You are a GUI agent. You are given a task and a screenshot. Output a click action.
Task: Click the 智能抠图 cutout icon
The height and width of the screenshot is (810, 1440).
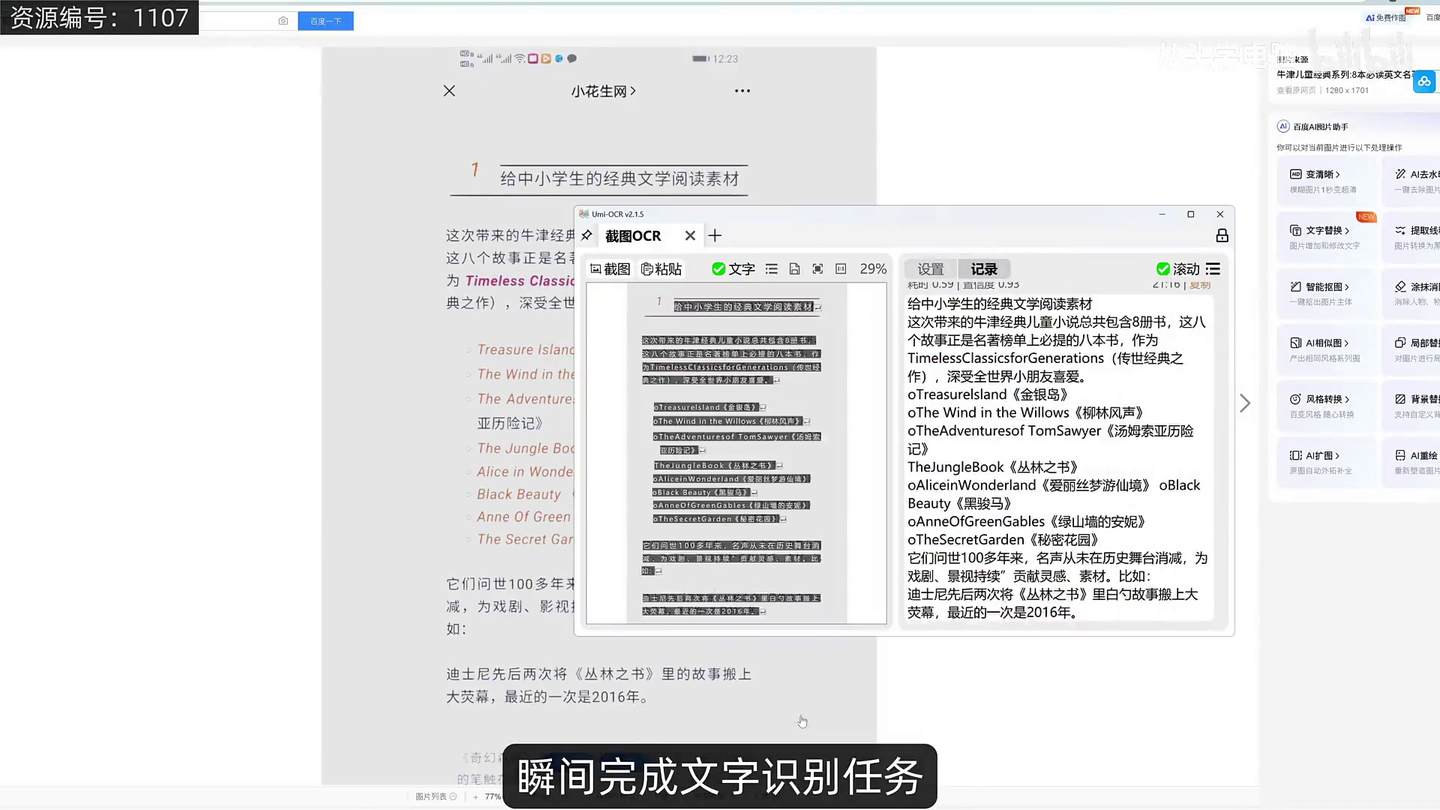coord(1295,286)
